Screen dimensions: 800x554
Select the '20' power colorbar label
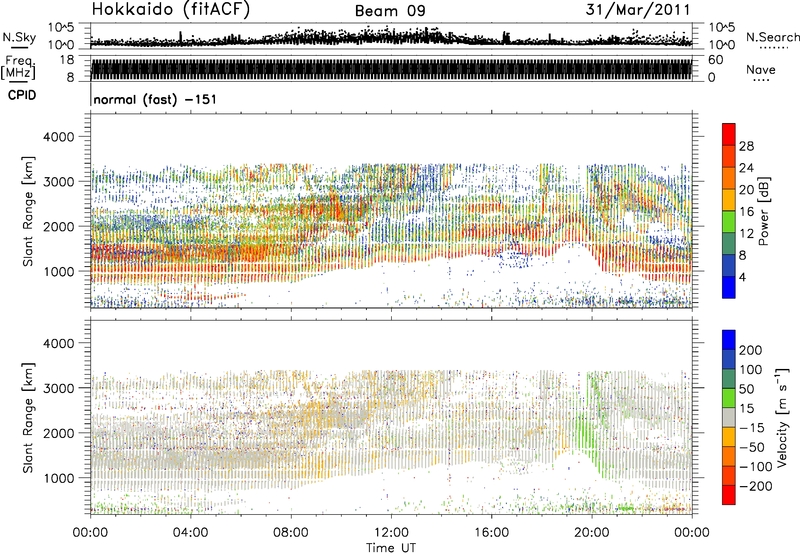(x=746, y=190)
